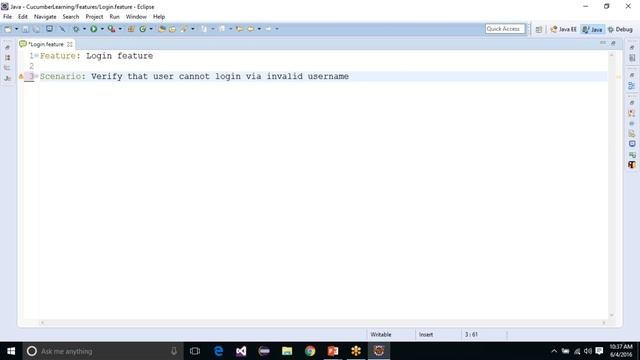Click the Scenario: Verify that user line
The image size is (640, 360).
194,76
